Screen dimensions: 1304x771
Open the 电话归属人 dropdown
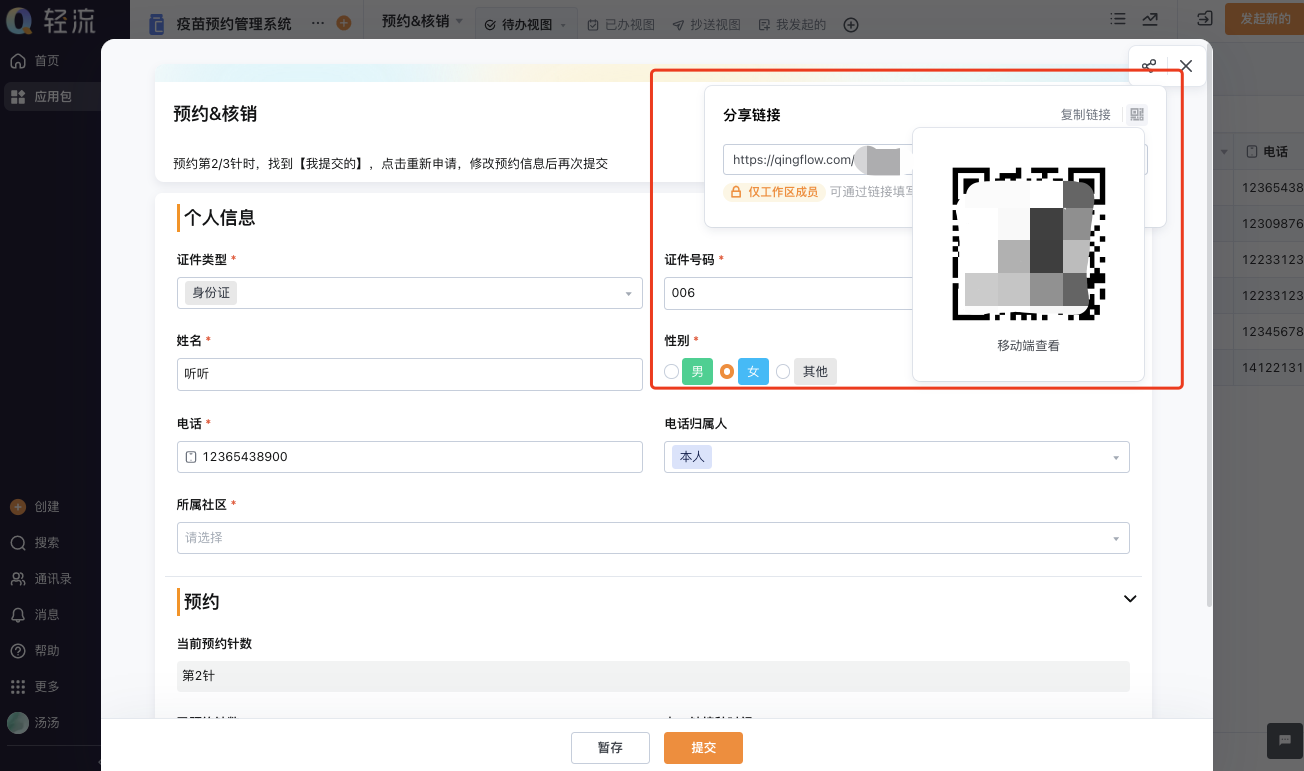point(896,457)
